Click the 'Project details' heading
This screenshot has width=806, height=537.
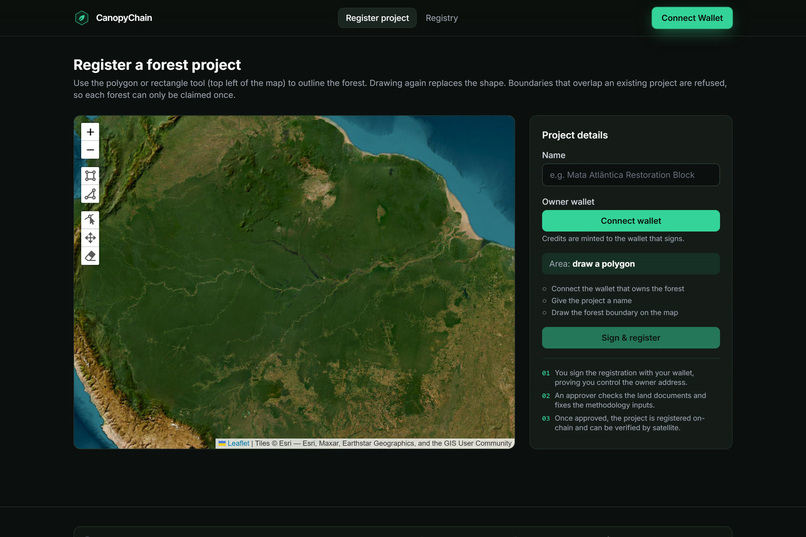(575, 135)
